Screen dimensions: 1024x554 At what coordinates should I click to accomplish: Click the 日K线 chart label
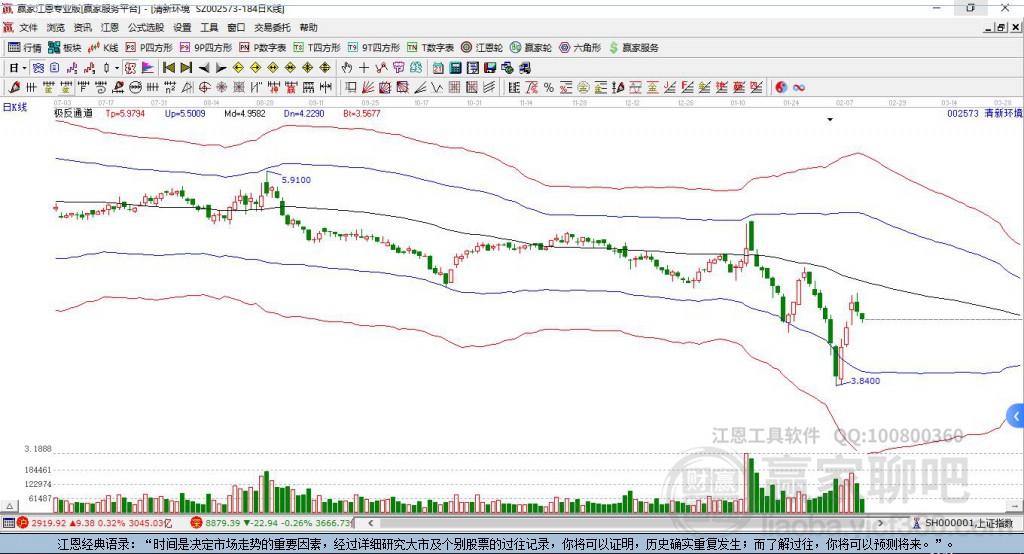(x=15, y=107)
